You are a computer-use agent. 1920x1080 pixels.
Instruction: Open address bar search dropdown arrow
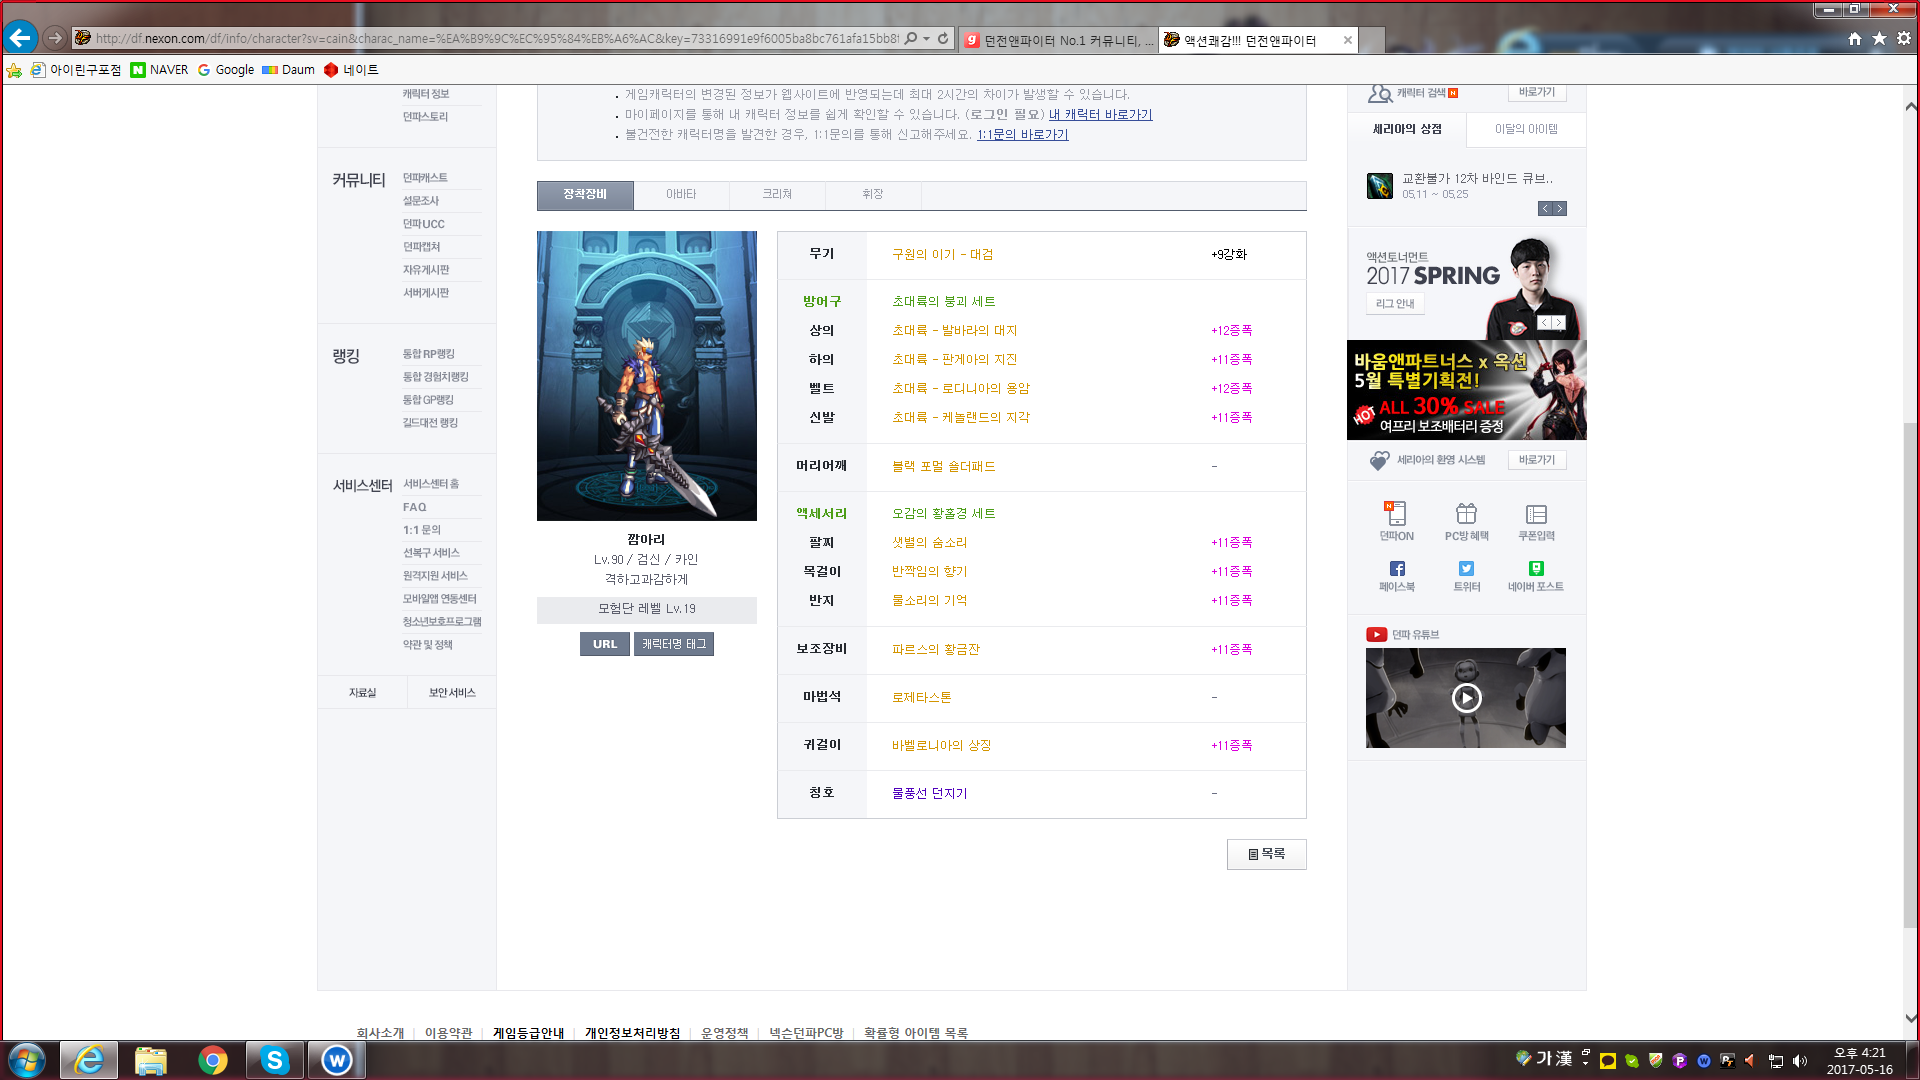(x=927, y=39)
